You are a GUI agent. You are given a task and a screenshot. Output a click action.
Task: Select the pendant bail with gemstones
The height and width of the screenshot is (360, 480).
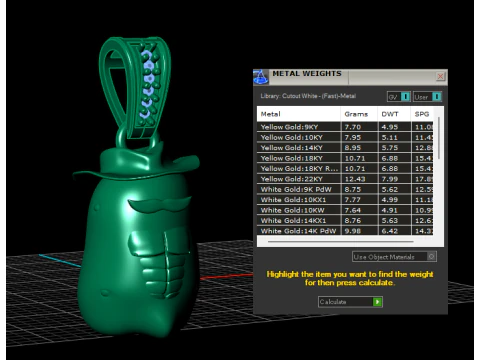coord(135,87)
